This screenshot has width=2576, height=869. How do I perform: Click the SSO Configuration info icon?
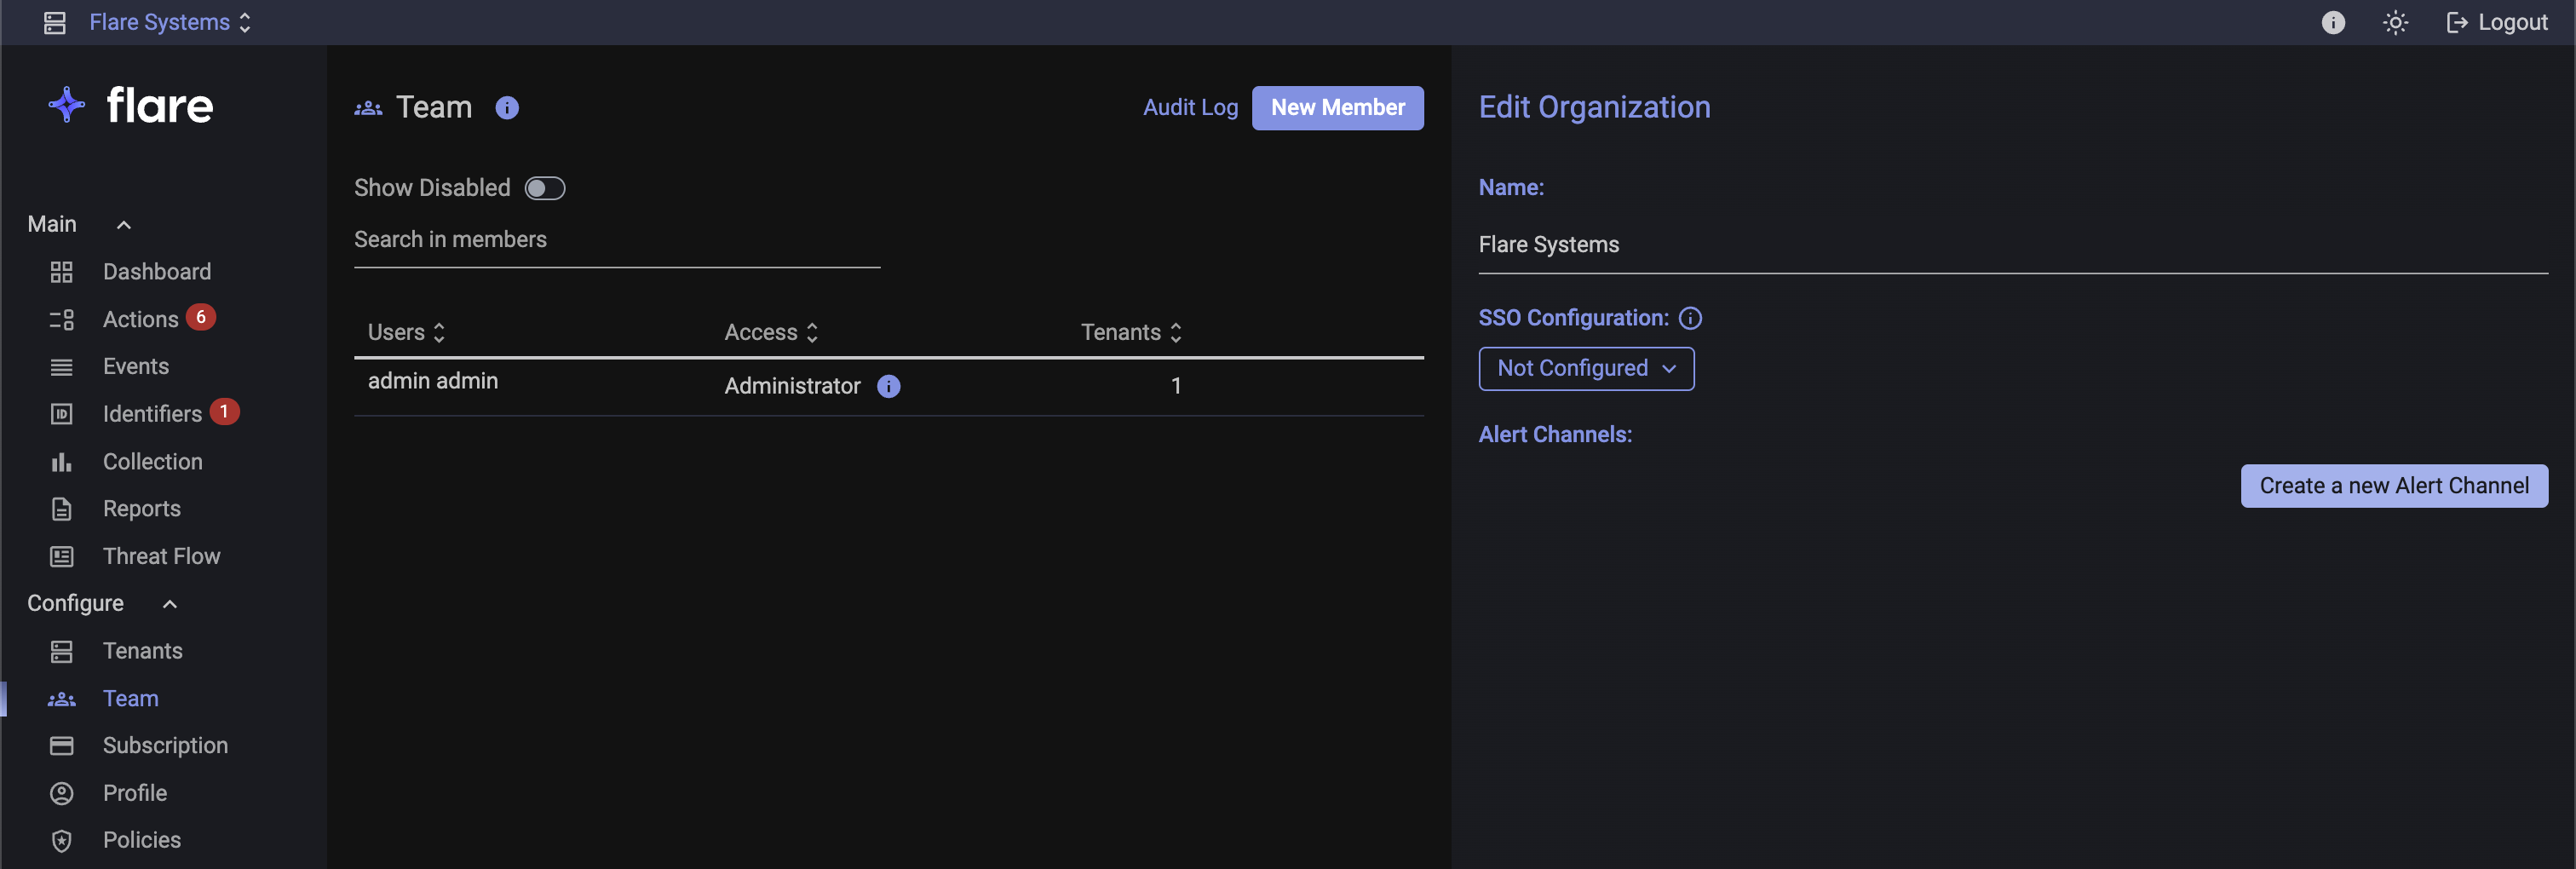pyautogui.click(x=1691, y=318)
